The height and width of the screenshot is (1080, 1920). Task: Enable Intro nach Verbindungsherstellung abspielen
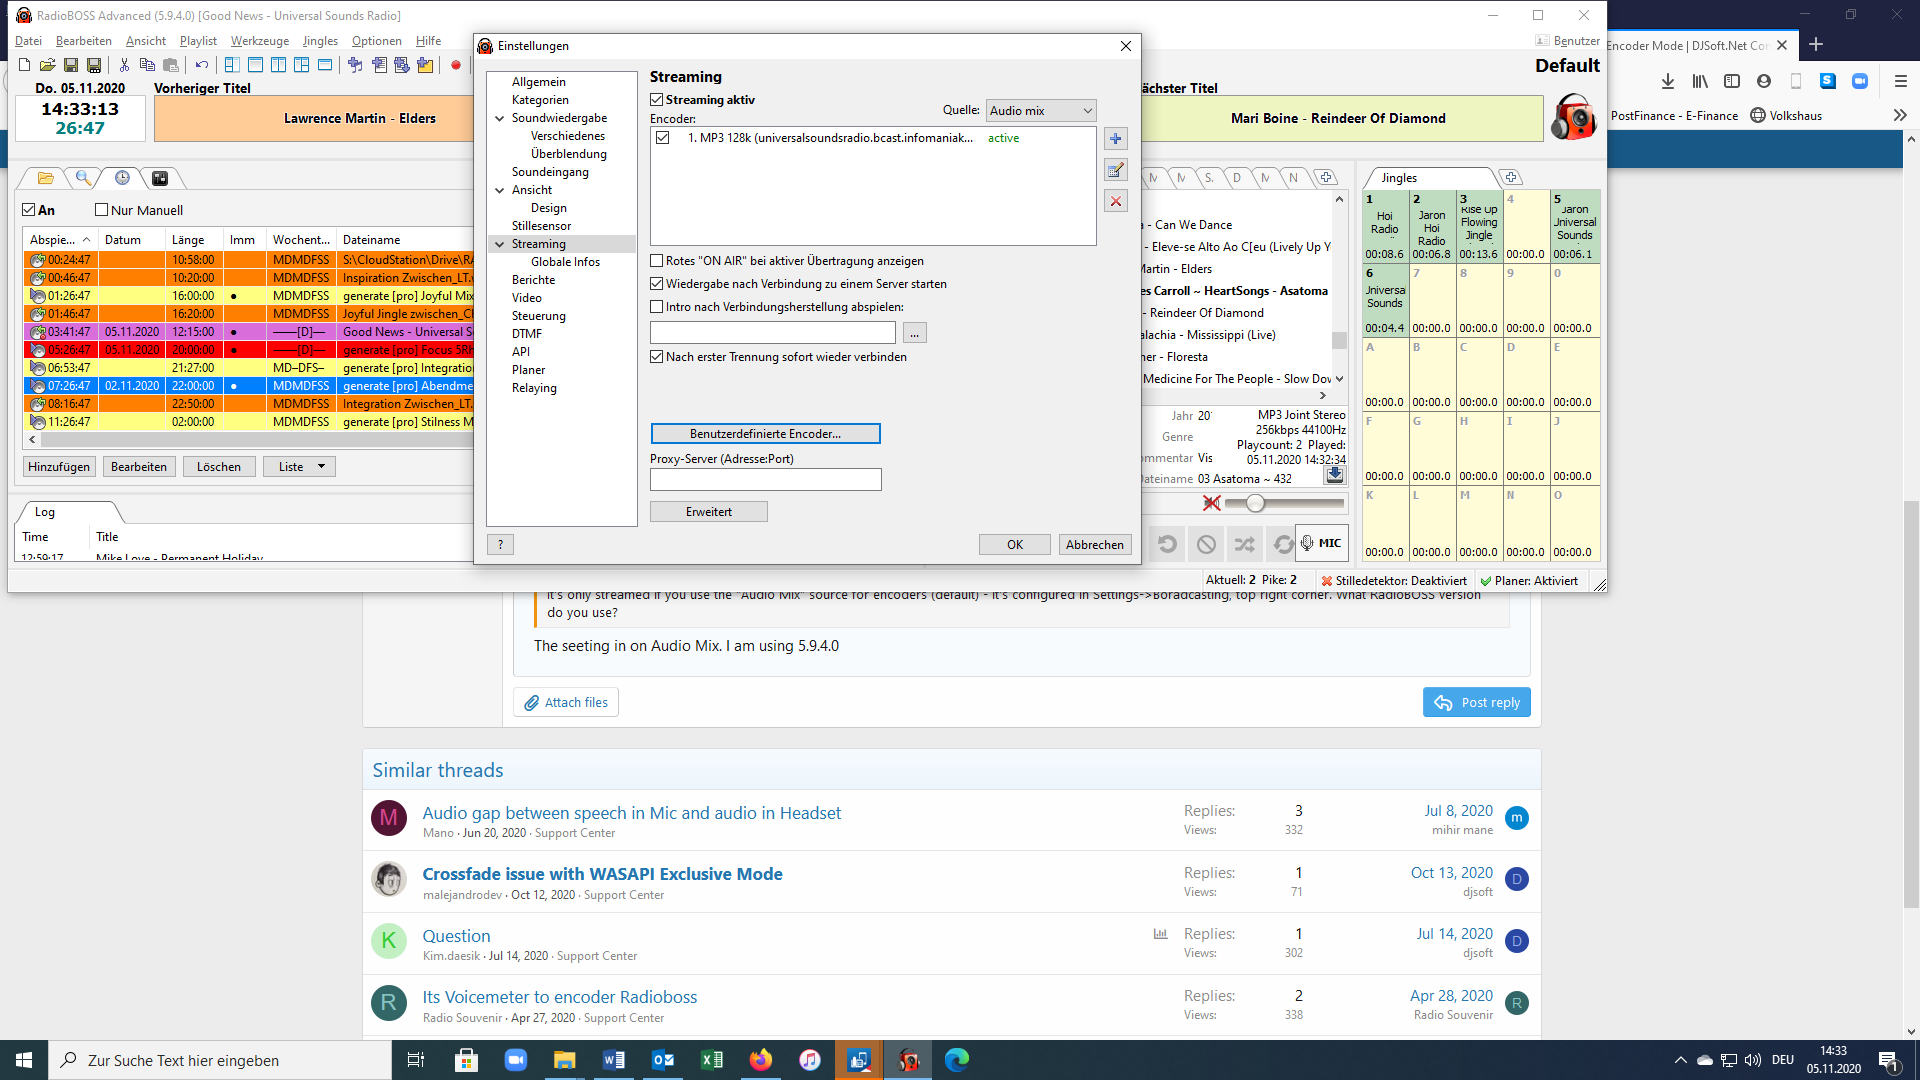(x=657, y=307)
